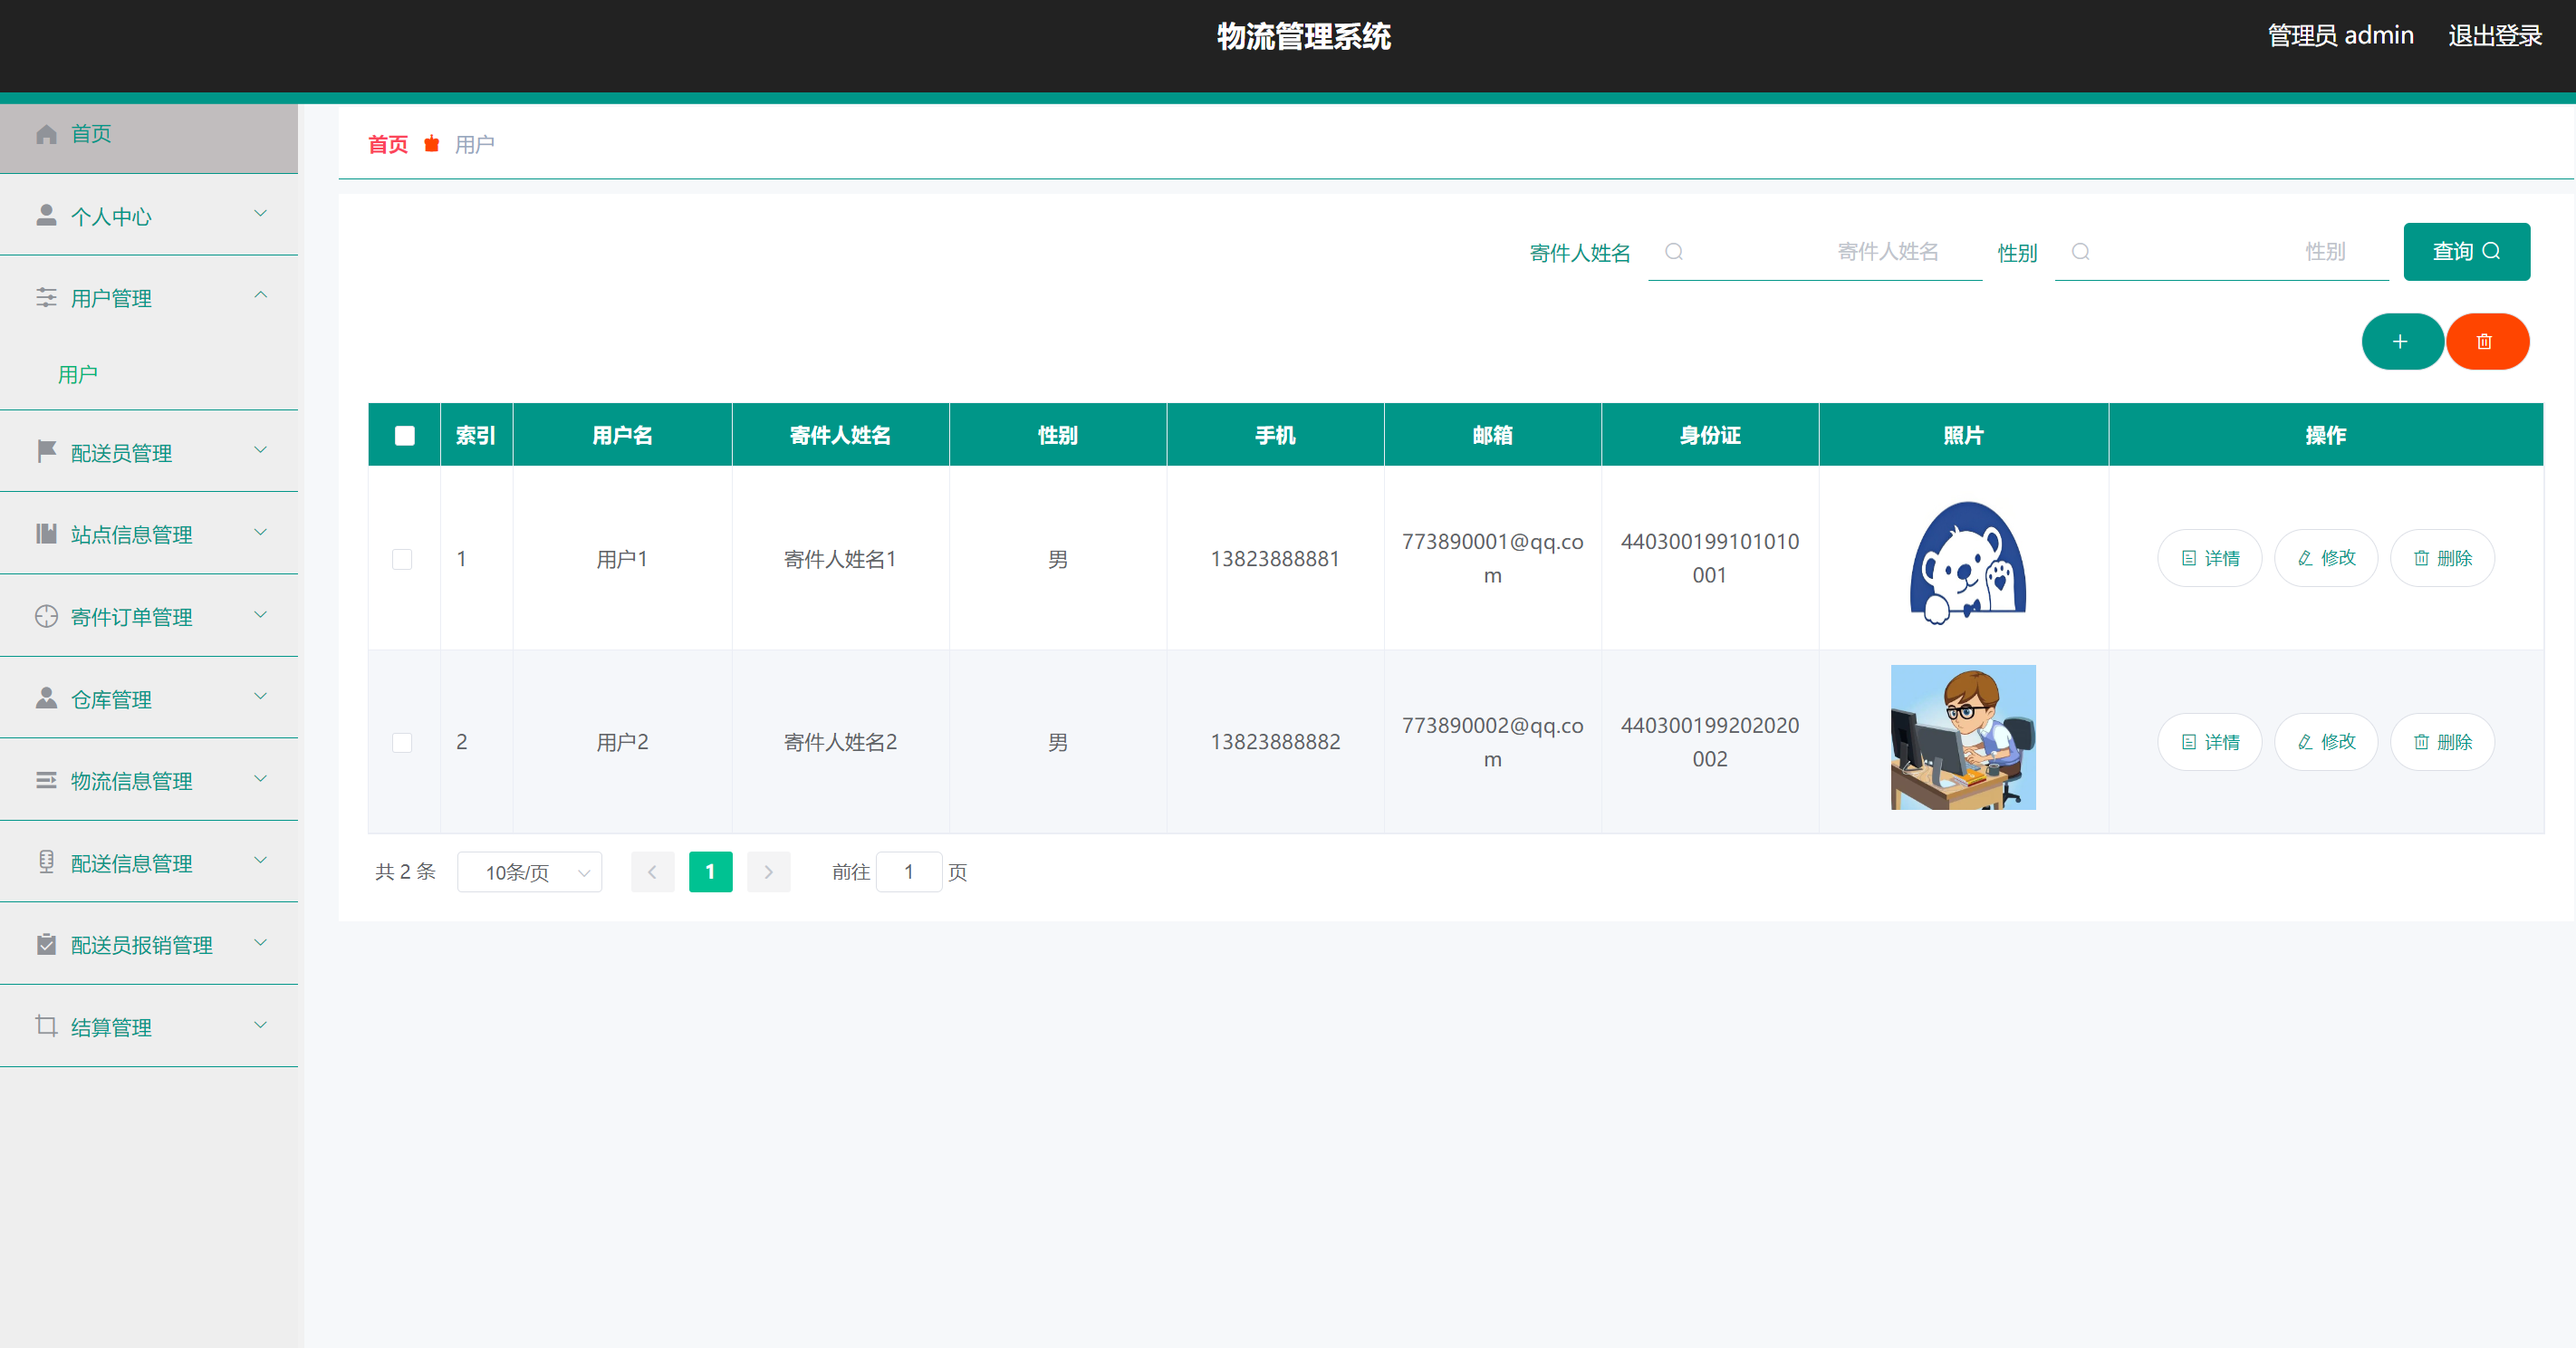The image size is (2576, 1348).
Task: Expand the 物流信息管理 chevron
Action: (x=260, y=779)
